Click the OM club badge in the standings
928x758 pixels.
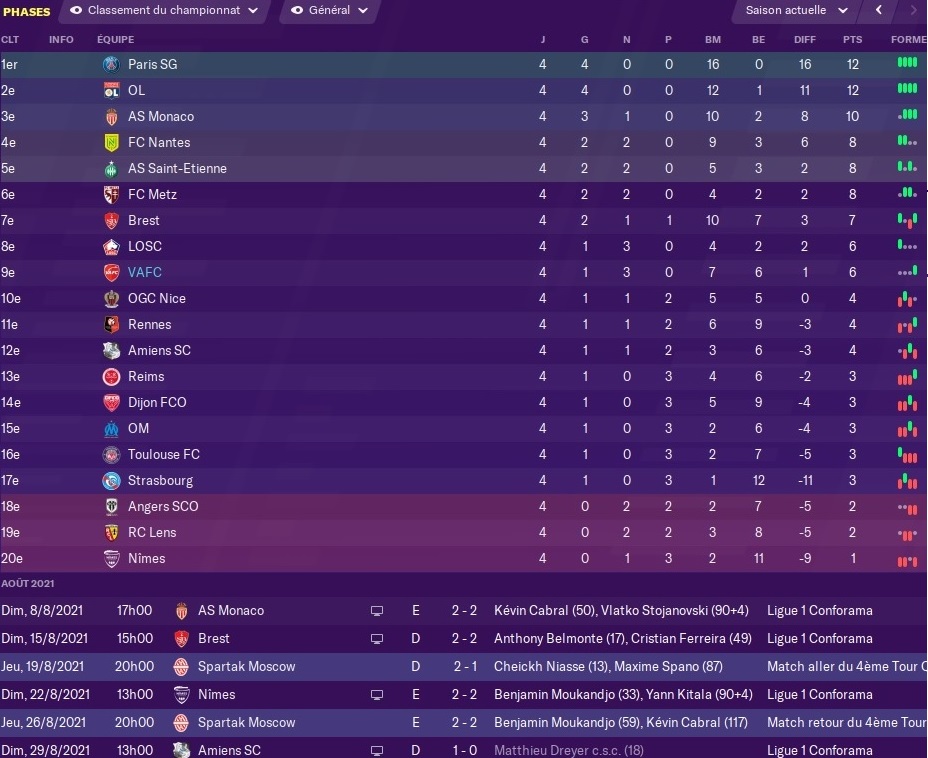tap(111, 429)
